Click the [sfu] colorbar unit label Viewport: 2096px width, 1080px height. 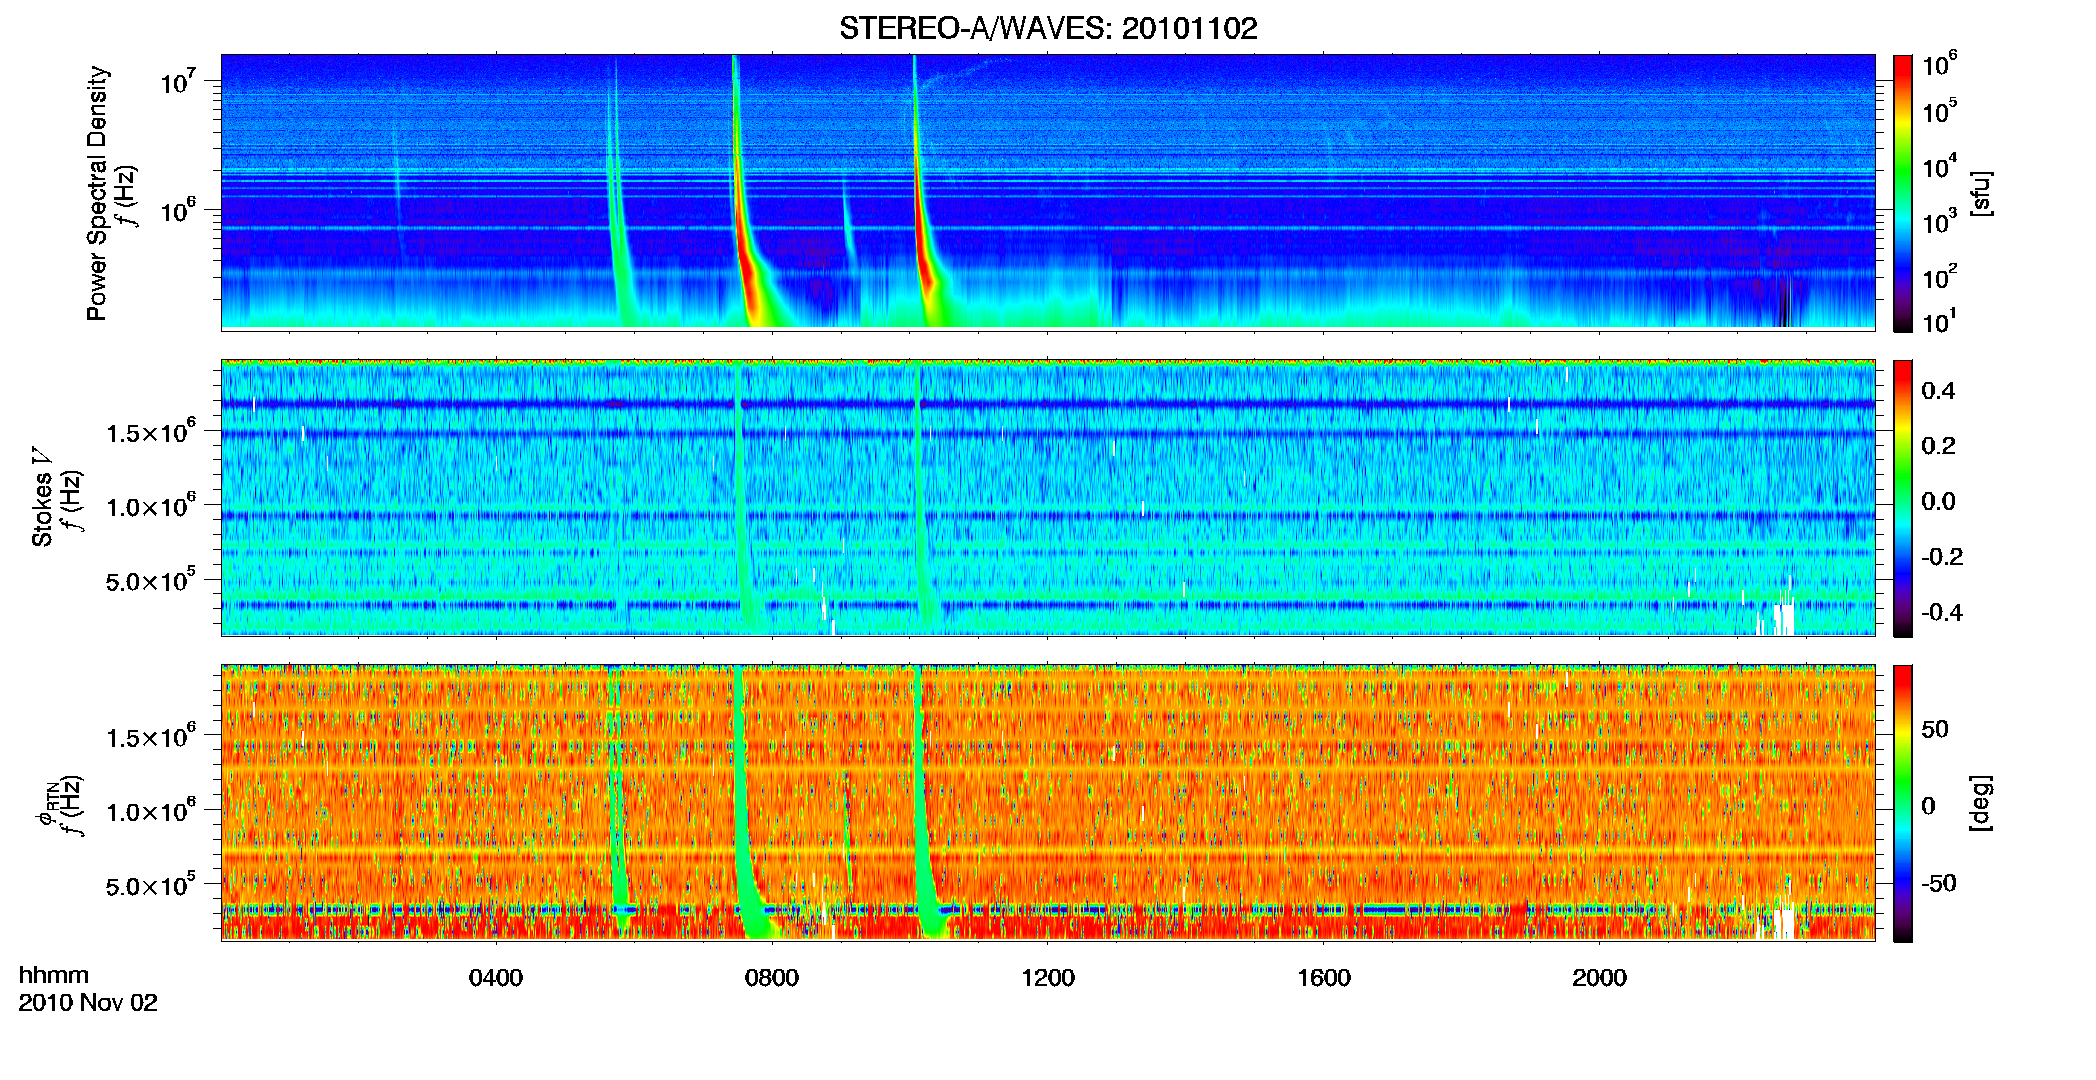[x=1981, y=193]
